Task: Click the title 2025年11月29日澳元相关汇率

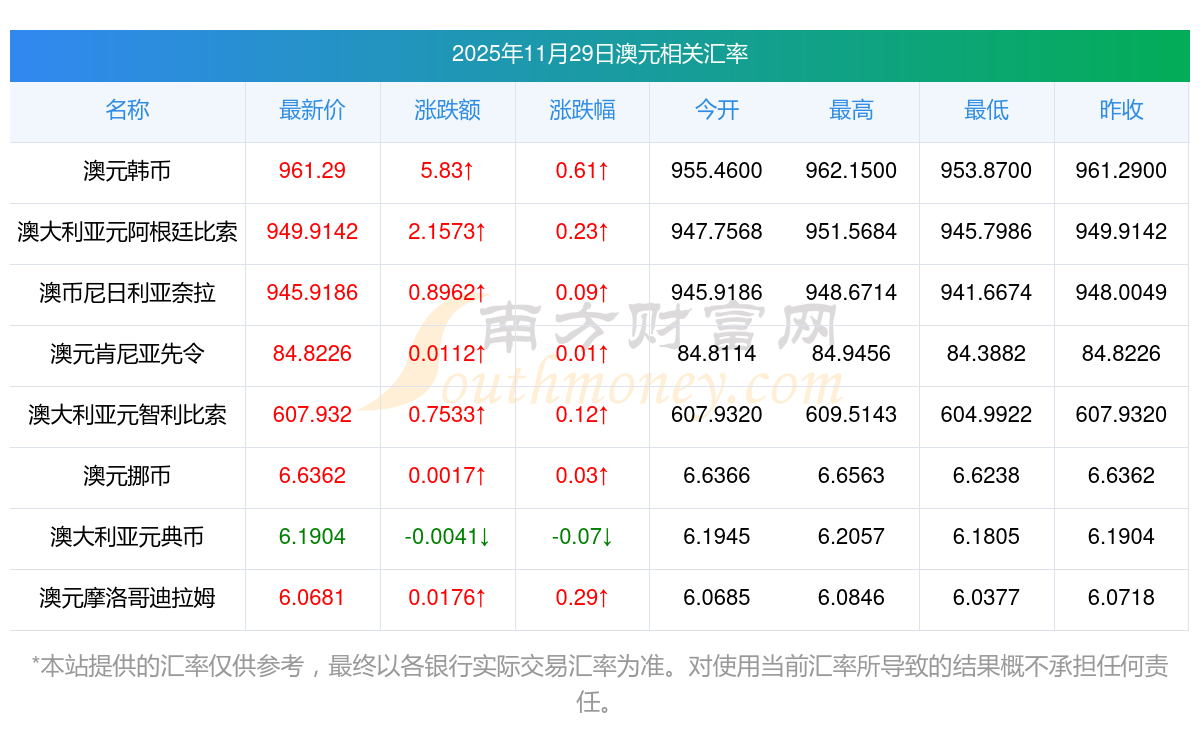Action: pyautogui.click(x=600, y=54)
